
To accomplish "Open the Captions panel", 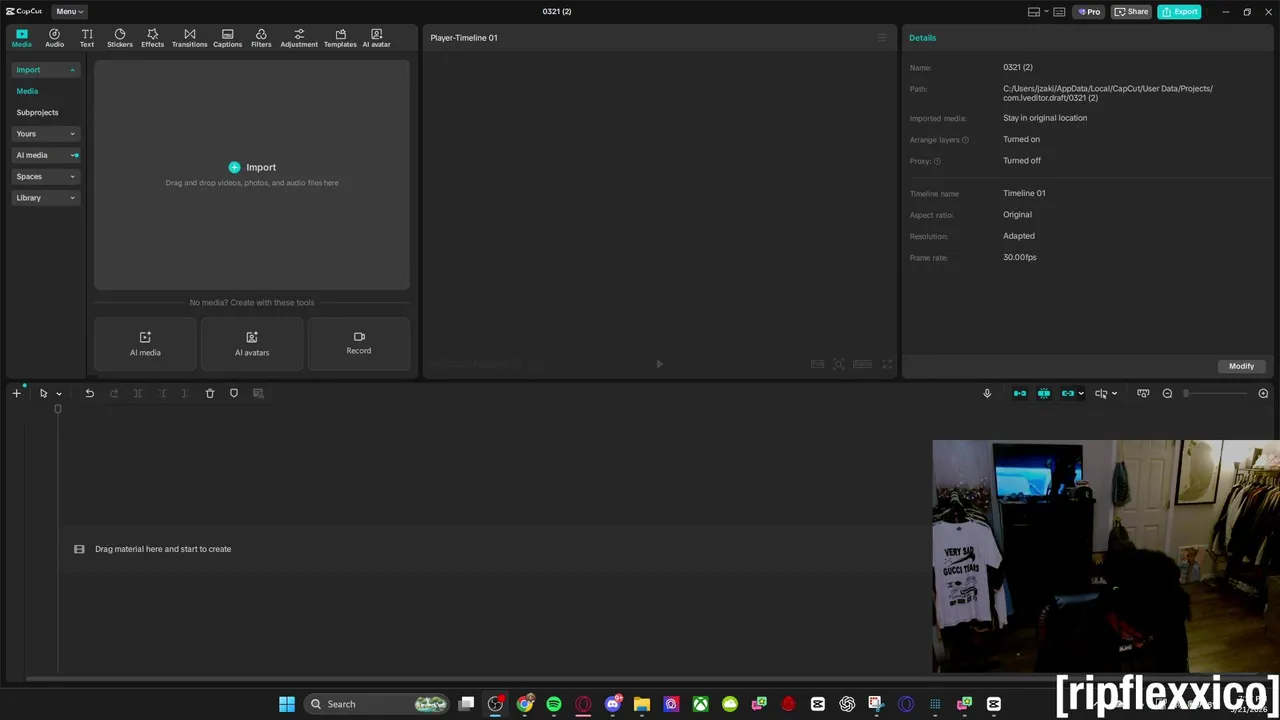I will tap(227, 38).
